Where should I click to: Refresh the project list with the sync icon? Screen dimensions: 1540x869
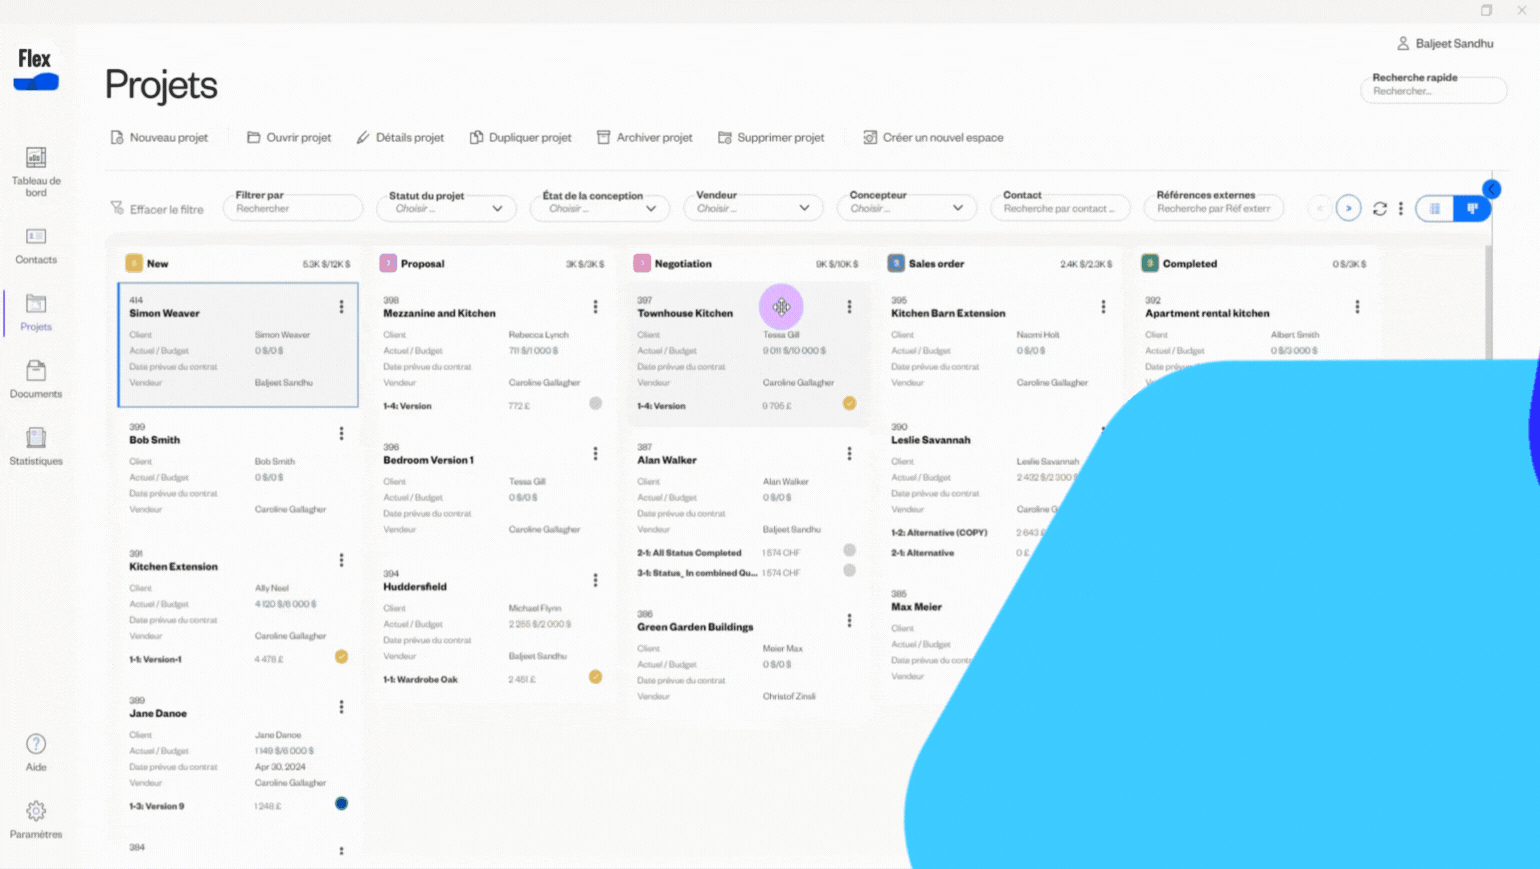point(1380,208)
